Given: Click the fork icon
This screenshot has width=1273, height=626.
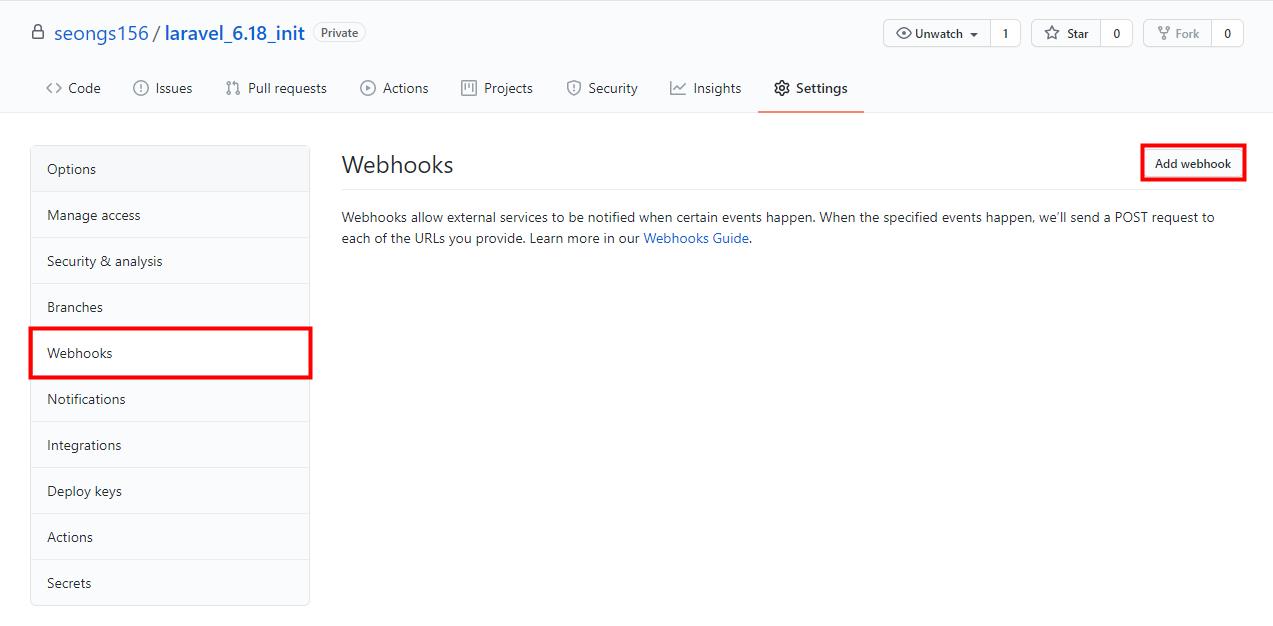Looking at the screenshot, I should pyautogui.click(x=1164, y=33).
